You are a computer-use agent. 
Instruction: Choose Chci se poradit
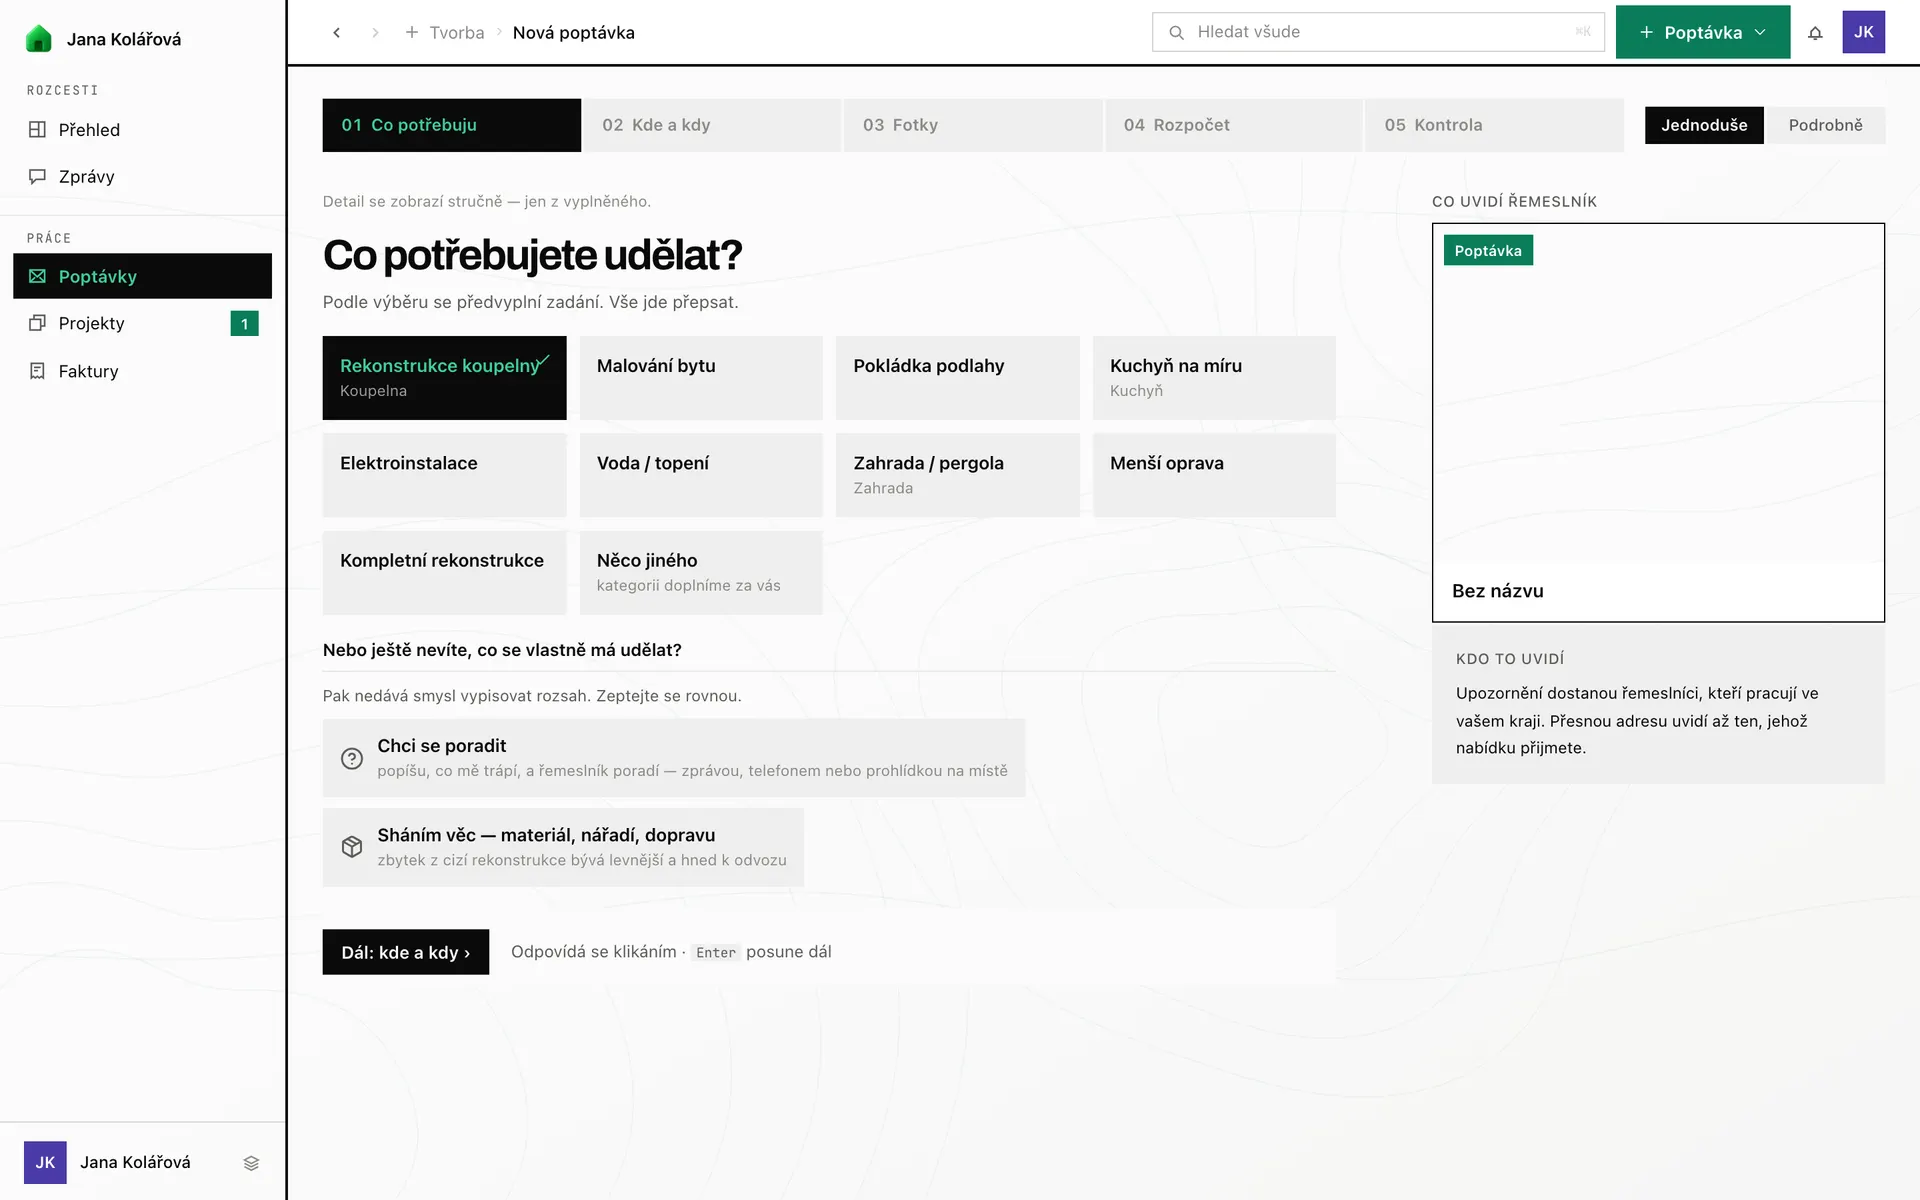pyautogui.click(x=673, y=758)
